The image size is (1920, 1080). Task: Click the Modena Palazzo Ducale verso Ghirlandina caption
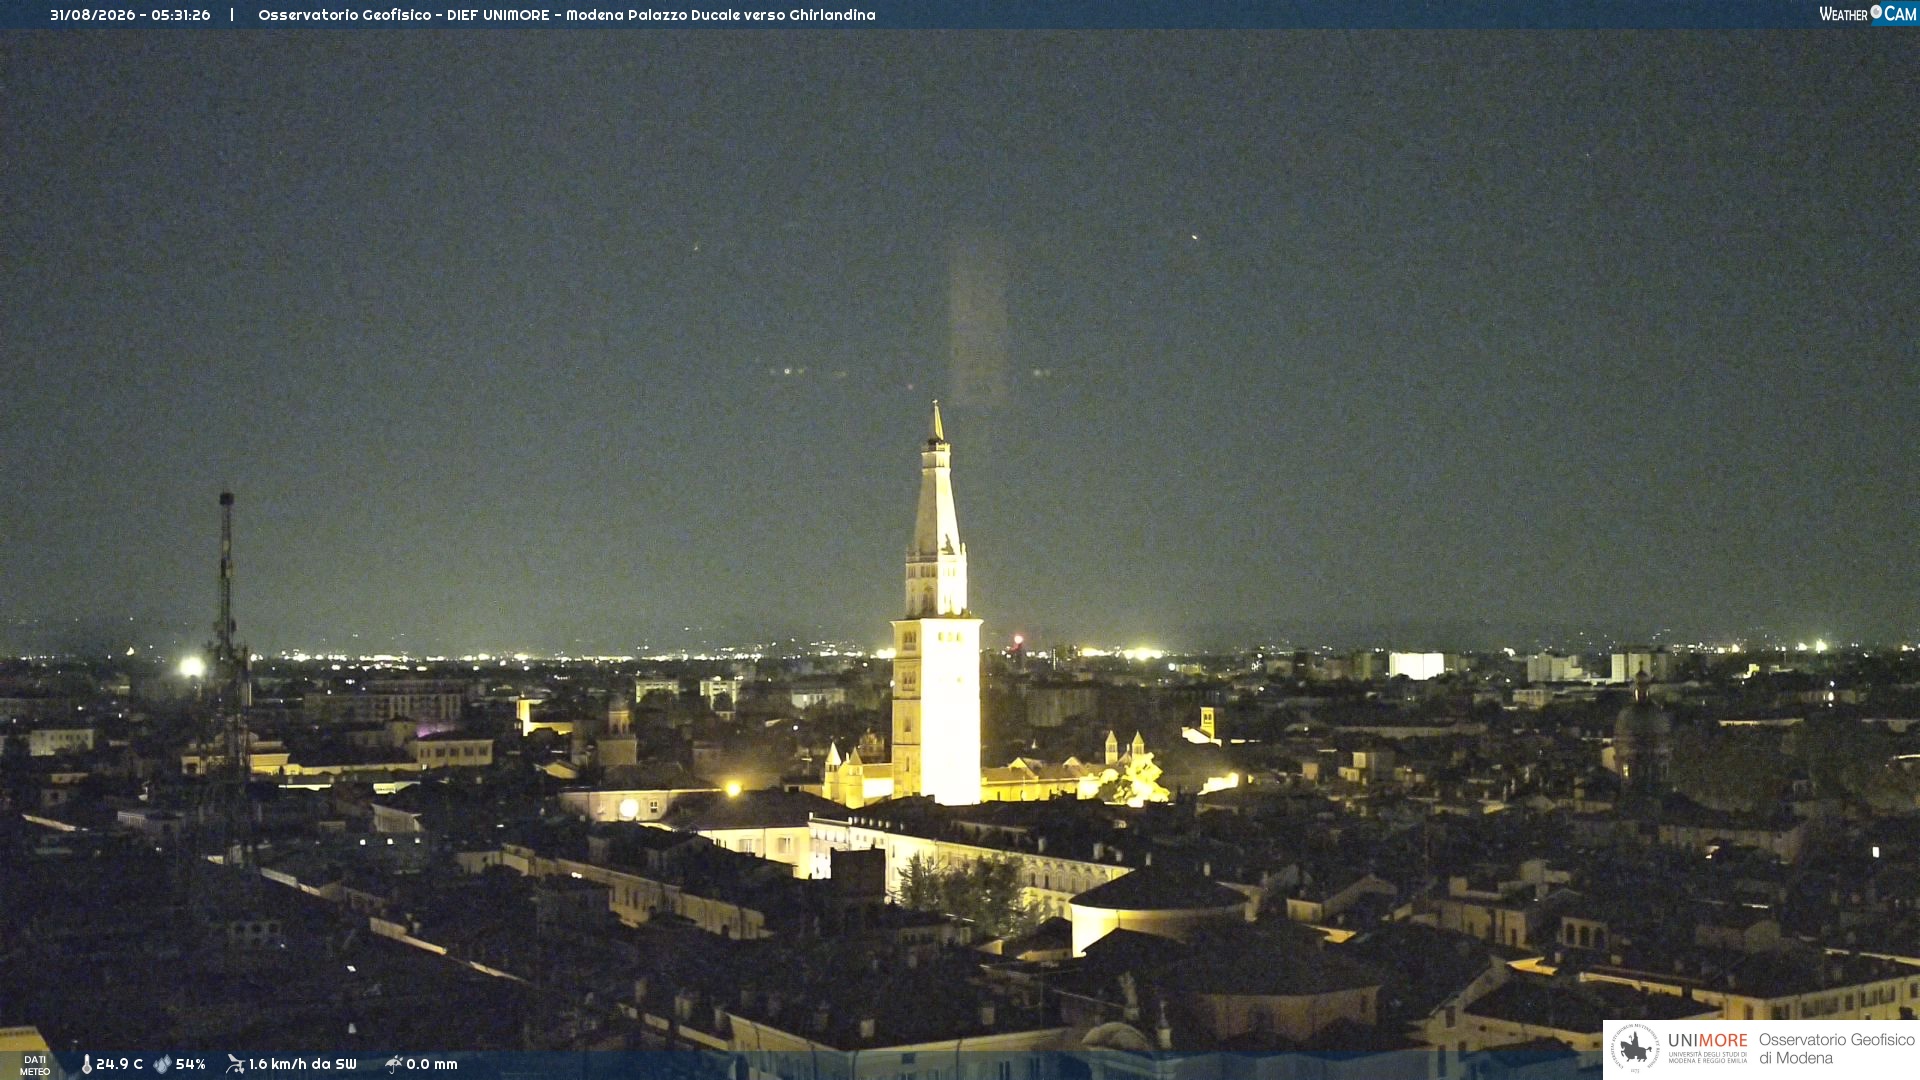tap(720, 15)
